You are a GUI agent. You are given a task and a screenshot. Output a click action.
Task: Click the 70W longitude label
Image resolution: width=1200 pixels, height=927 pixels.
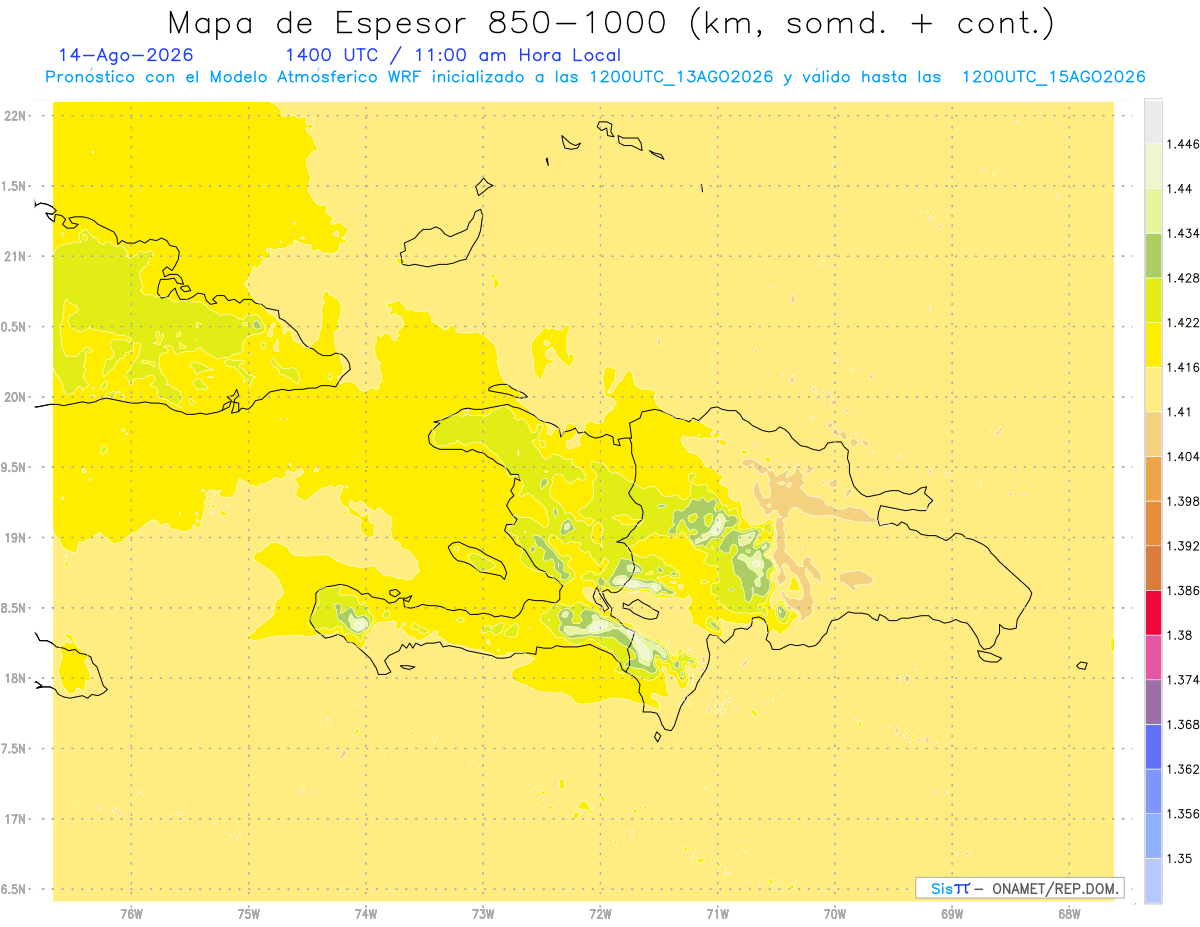[x=835, y=914]
